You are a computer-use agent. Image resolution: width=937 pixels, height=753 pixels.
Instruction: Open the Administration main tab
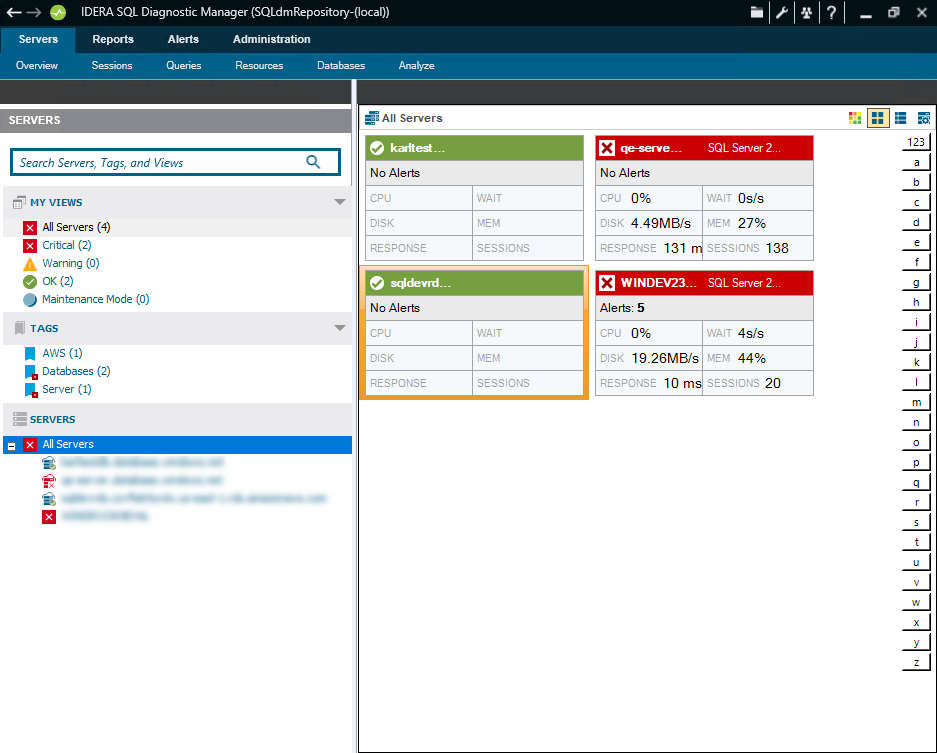271,39
